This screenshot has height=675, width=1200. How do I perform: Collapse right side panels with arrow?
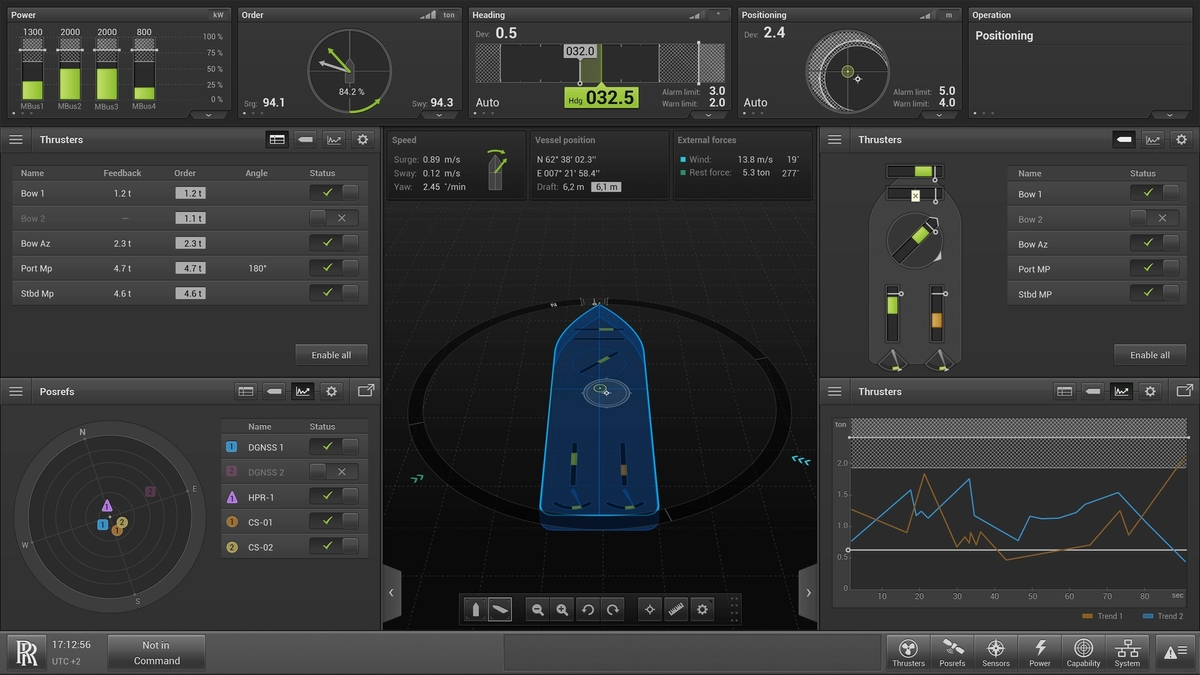point(808,592)
